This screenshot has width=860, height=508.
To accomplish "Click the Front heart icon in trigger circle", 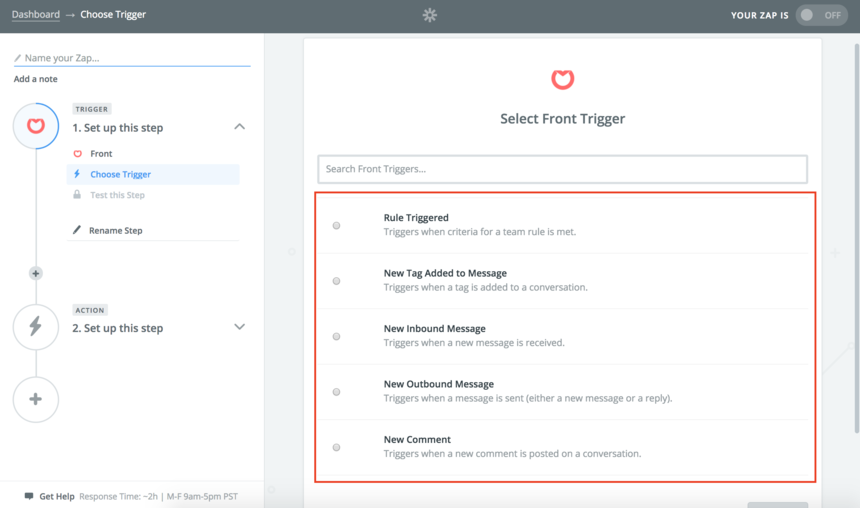I will click(x=36, y=126).
